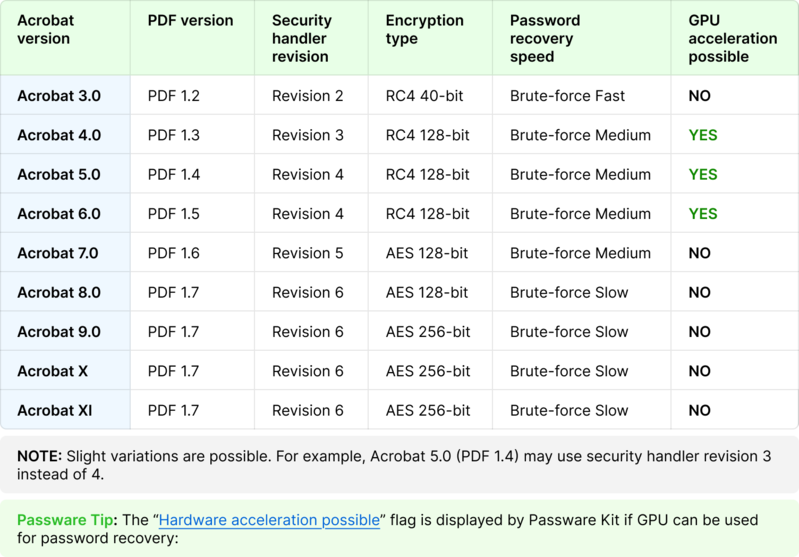Click the NOTE text about slight variations
The width and height of the screenshot is (799, 557).
tap(394, 465)
